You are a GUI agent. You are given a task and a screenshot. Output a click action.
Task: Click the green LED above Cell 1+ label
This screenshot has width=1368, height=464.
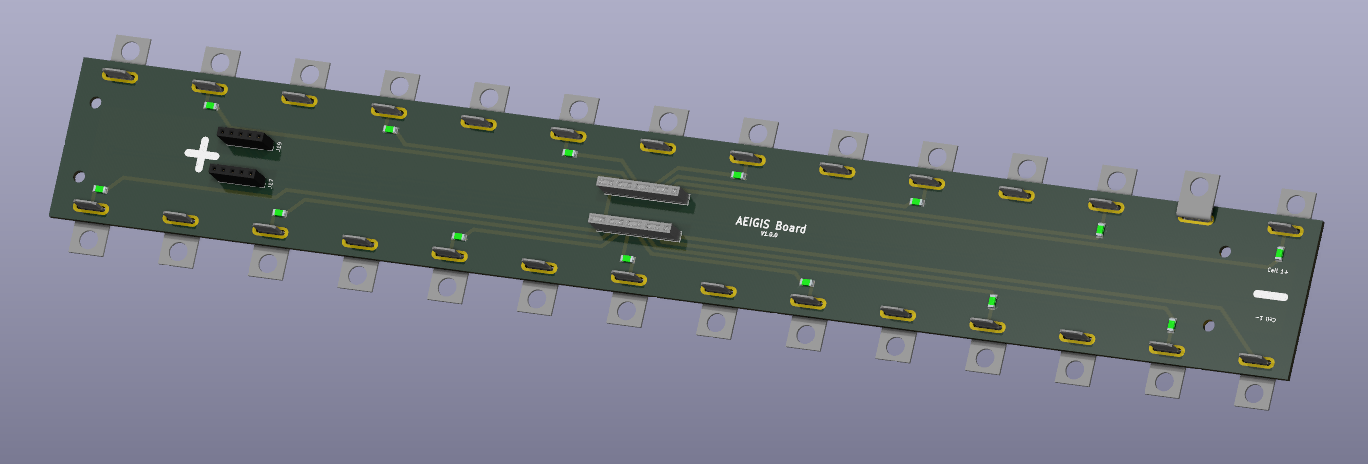pos(1279,254)
